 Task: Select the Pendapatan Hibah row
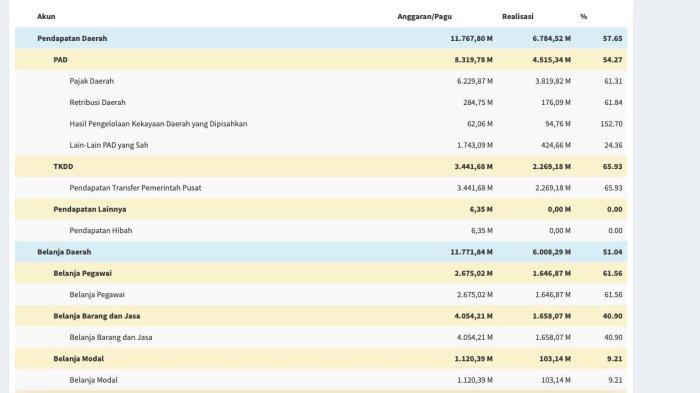[321, 231]
